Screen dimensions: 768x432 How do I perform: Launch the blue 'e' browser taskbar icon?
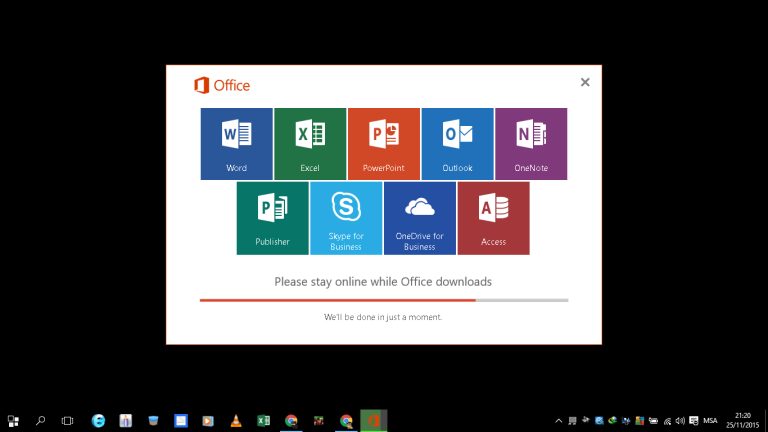(x=98, y=421)
